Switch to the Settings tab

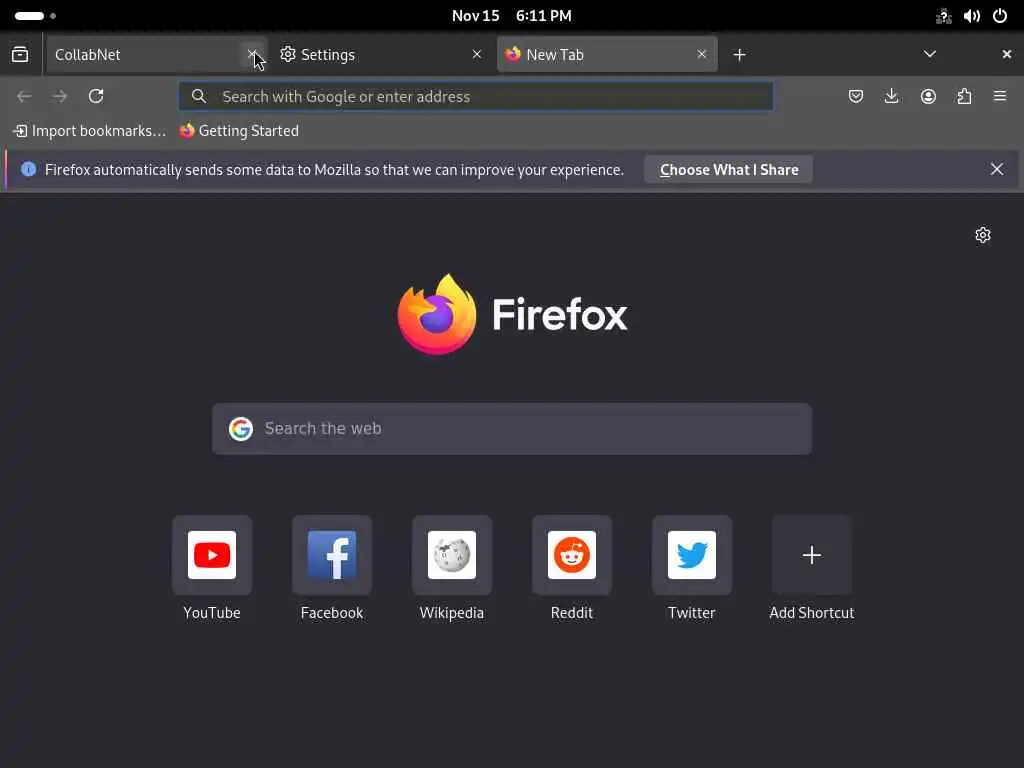point(381,55)
